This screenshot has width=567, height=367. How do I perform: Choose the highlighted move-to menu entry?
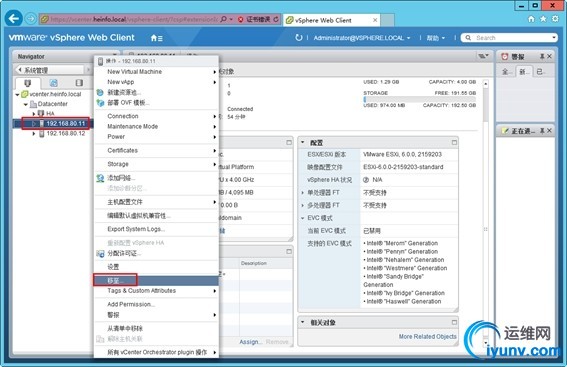[156, 281]
